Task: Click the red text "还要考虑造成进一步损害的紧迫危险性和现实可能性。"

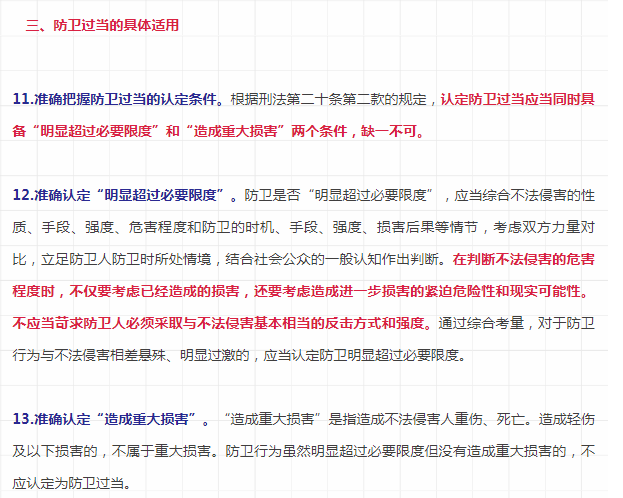Action: pyautogui.click(x=422, y=291)
